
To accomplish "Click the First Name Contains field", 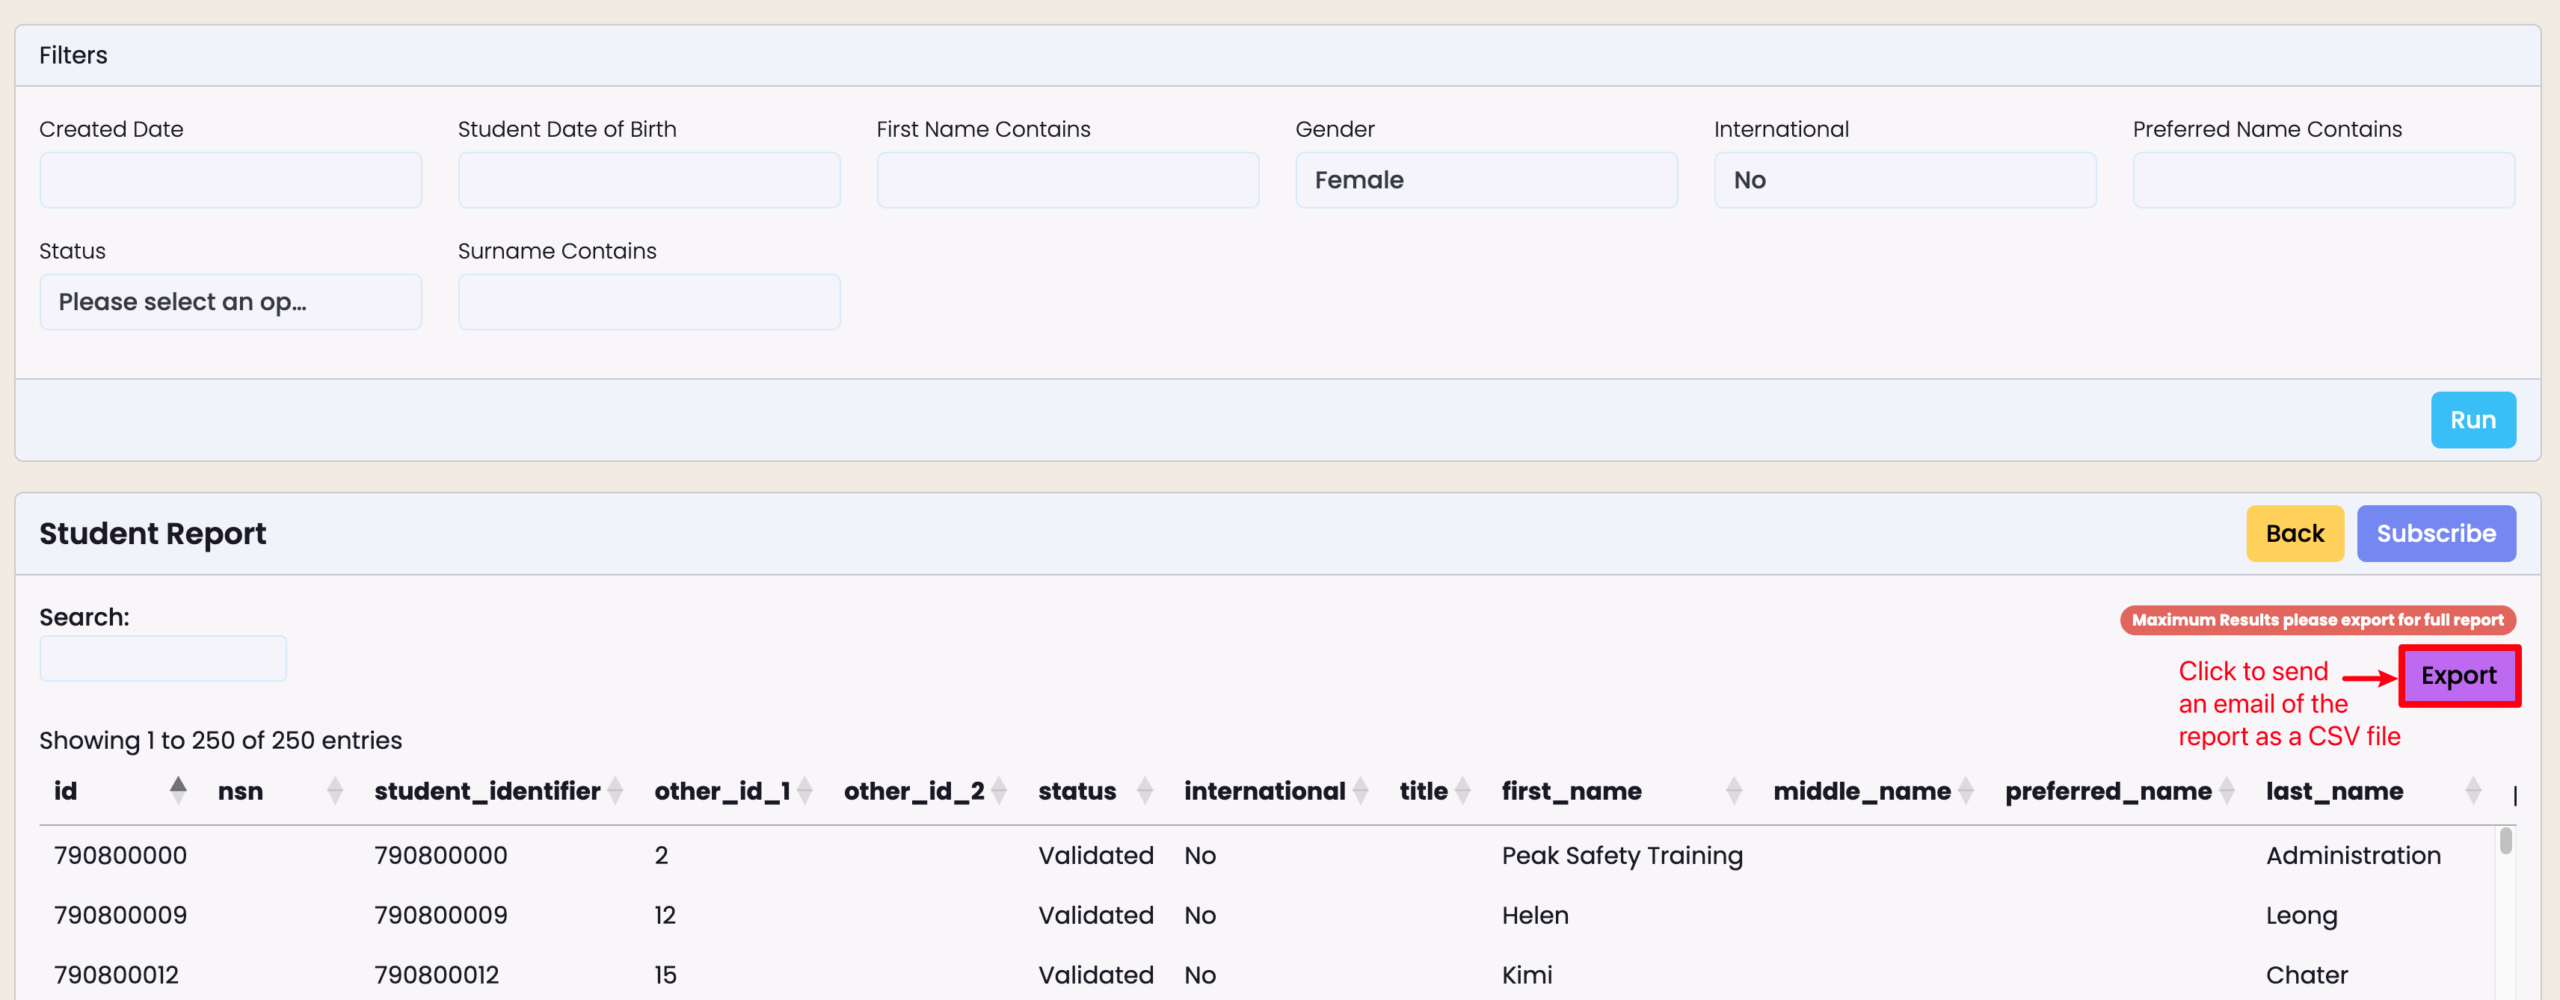I will click(1067, 180).
